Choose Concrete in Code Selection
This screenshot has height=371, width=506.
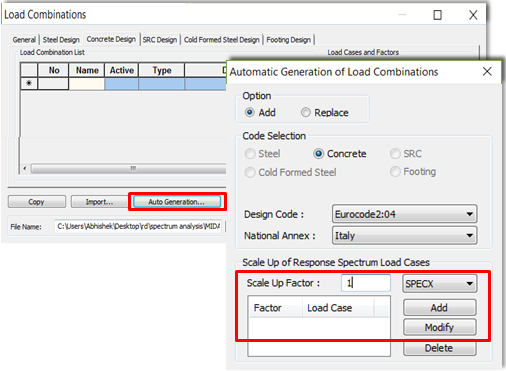[x=319, y=154]
